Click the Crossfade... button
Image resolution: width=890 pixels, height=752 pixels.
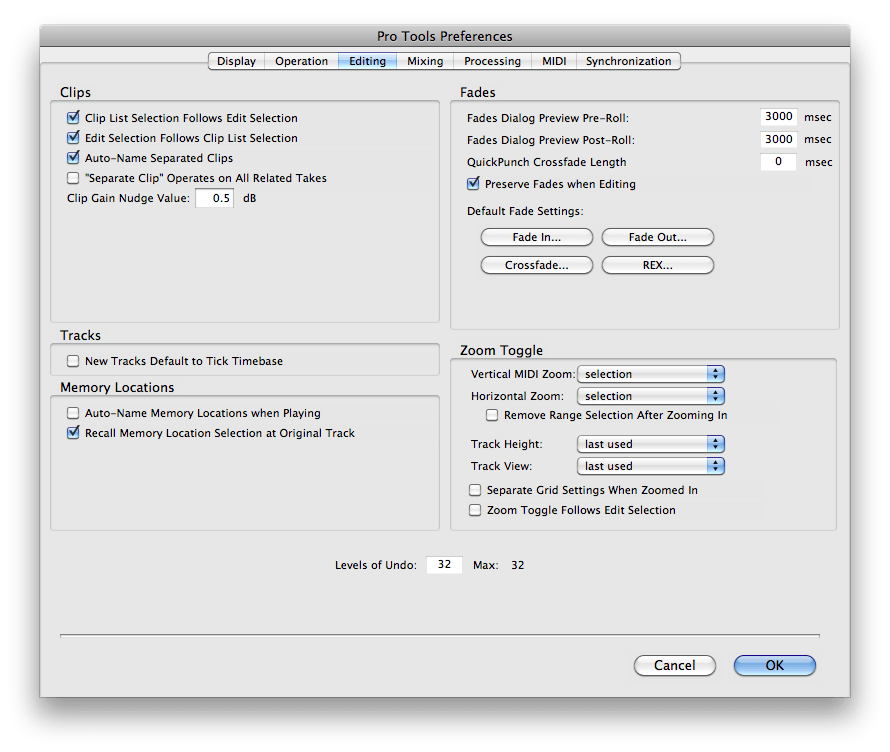click(537, 265)
